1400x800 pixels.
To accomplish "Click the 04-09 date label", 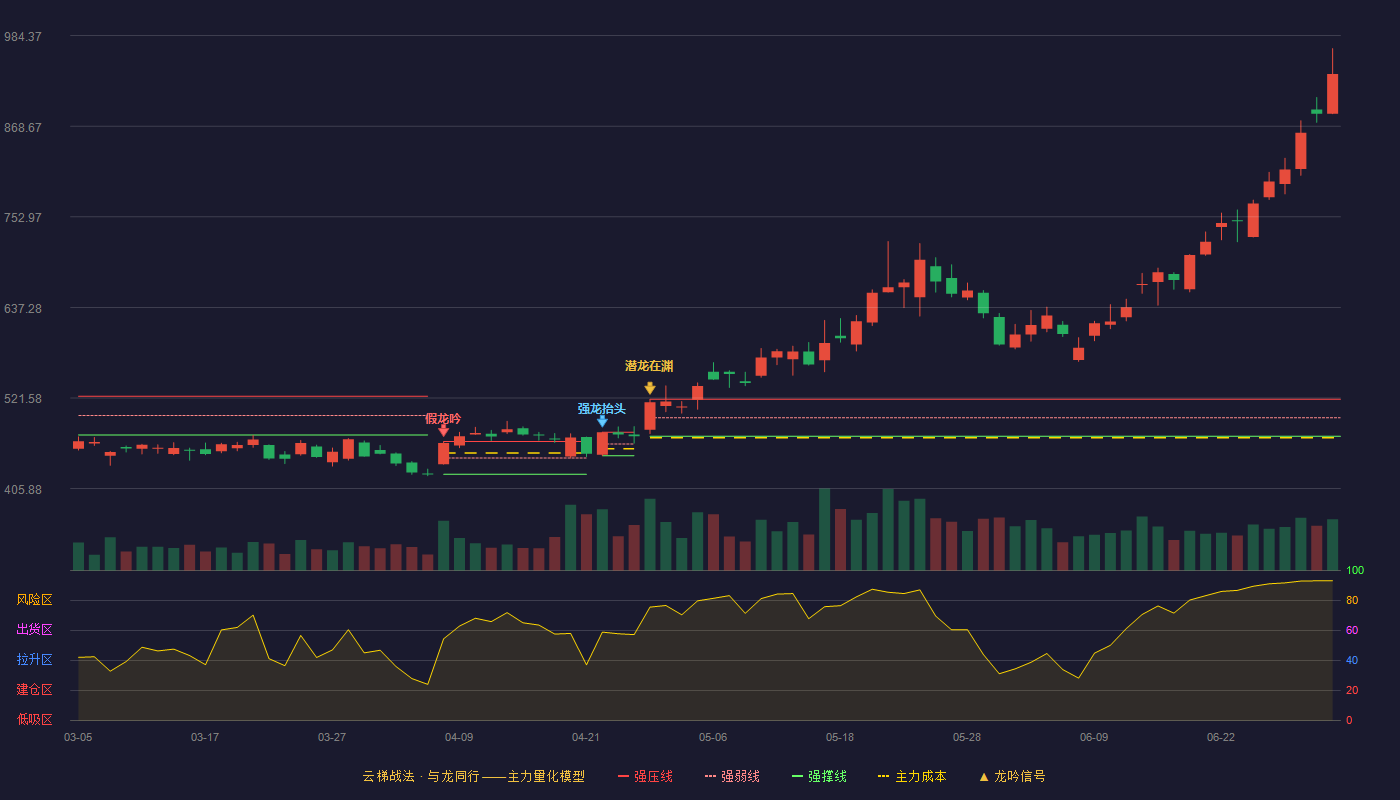I will tap(459, 737).
